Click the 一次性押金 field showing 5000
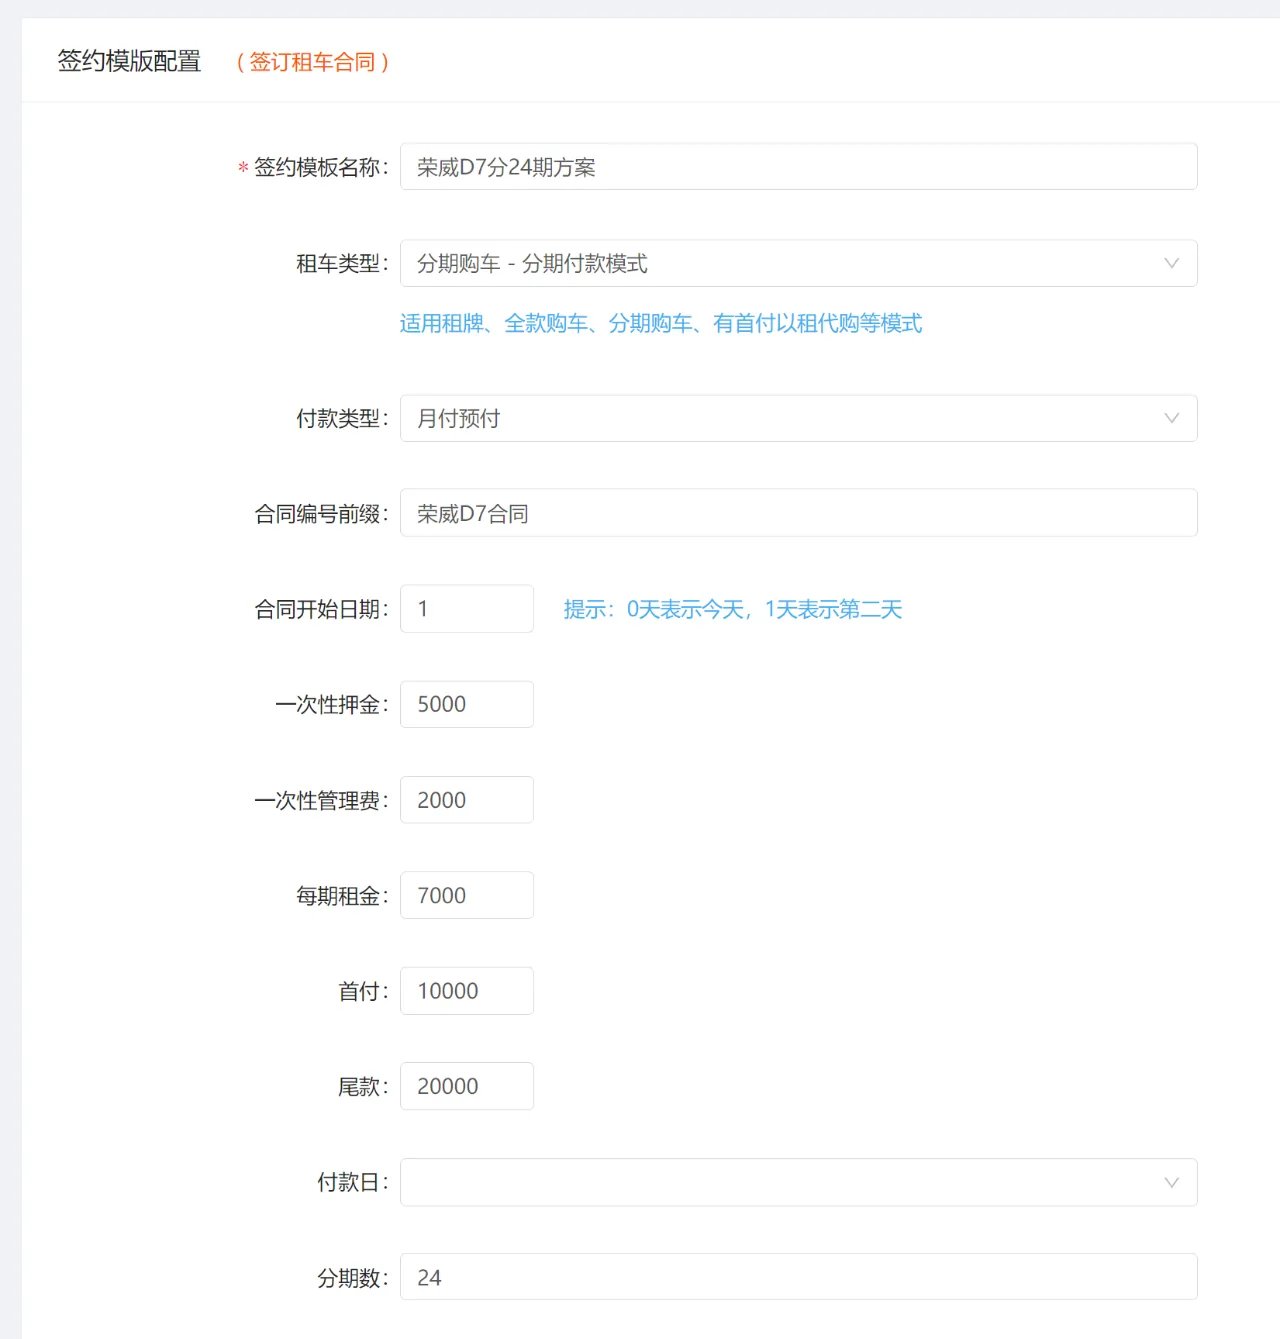 tap(466, 704)
